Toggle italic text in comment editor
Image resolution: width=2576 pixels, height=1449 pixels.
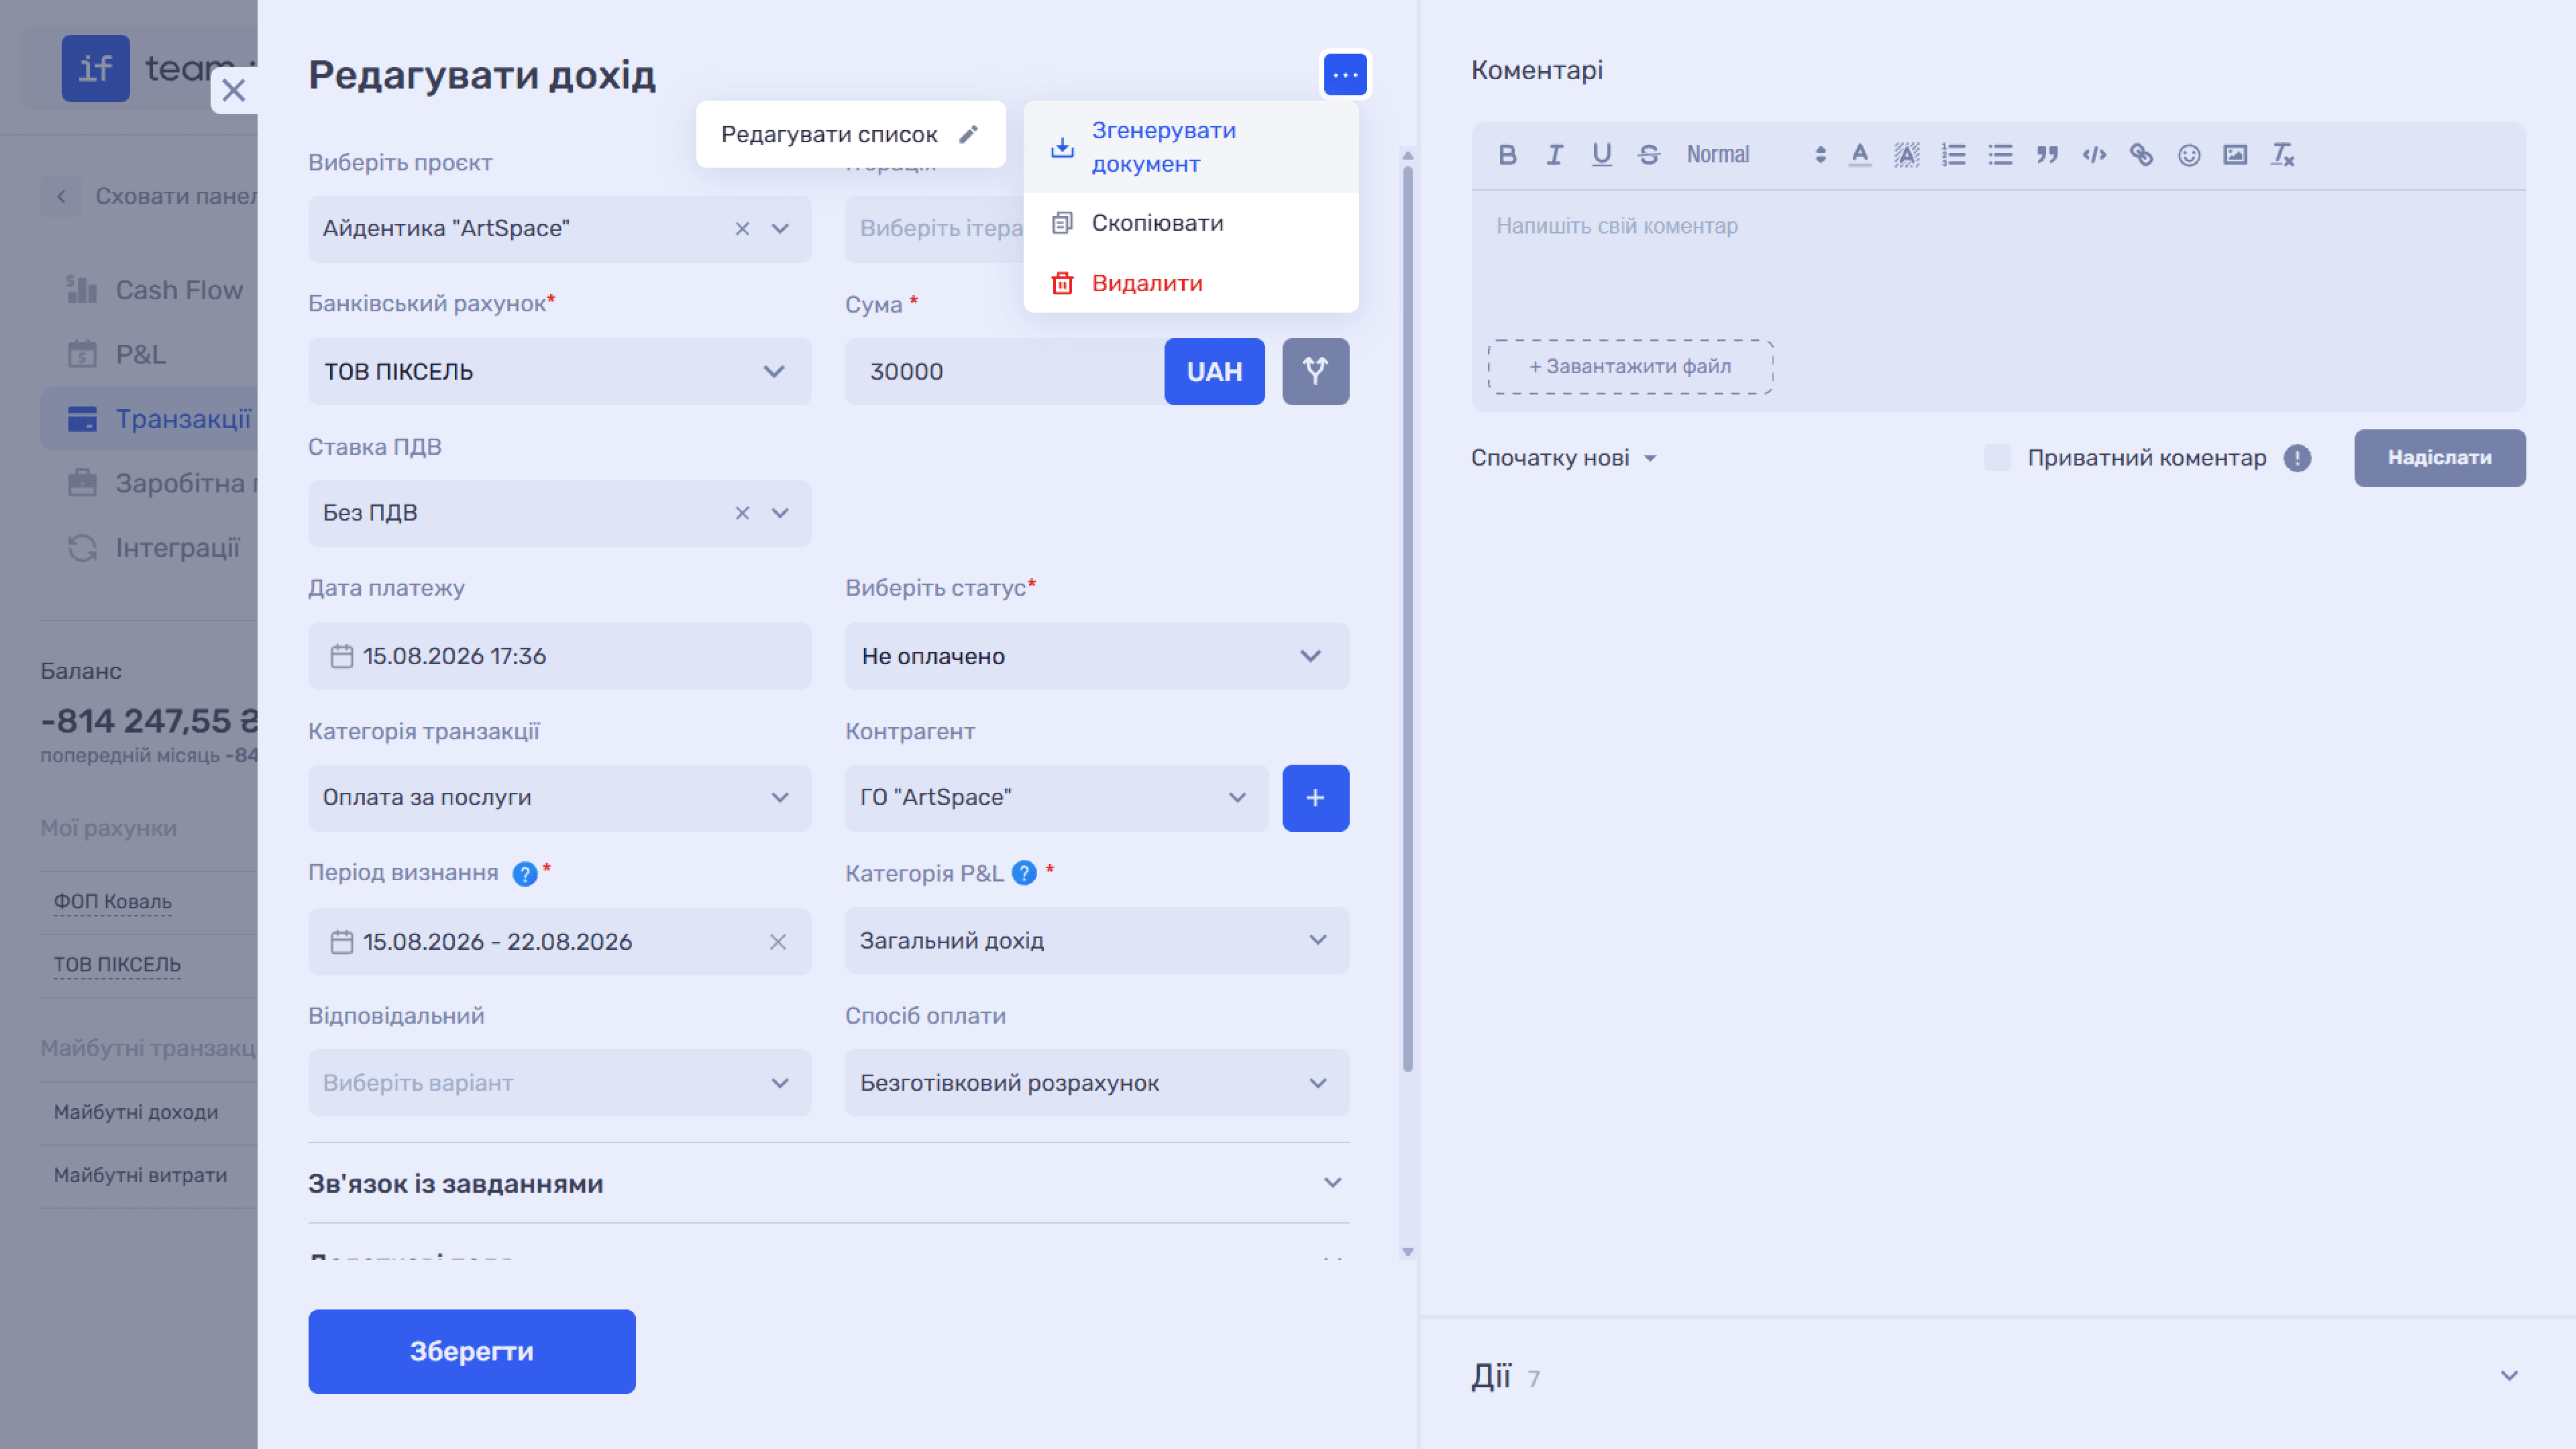[1554, 155]
